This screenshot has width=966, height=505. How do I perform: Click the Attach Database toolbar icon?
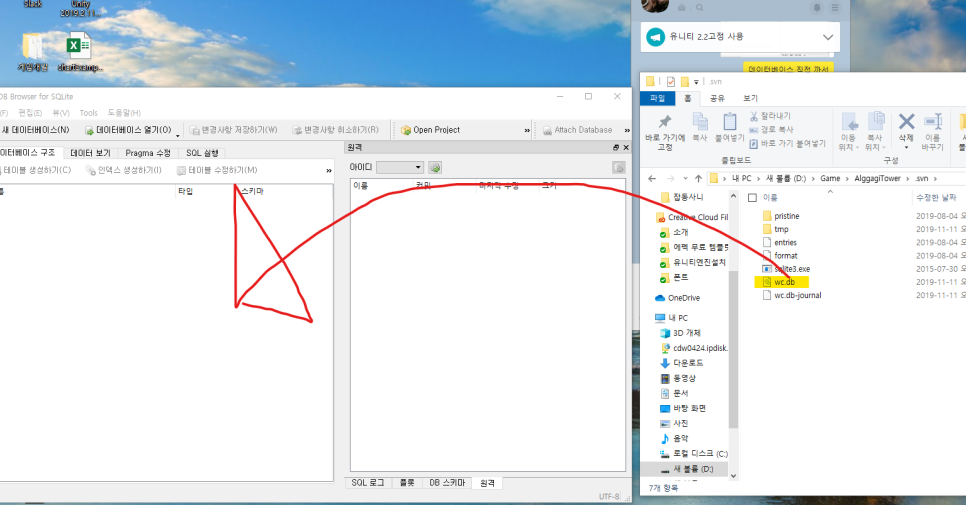tap(546, 130)
